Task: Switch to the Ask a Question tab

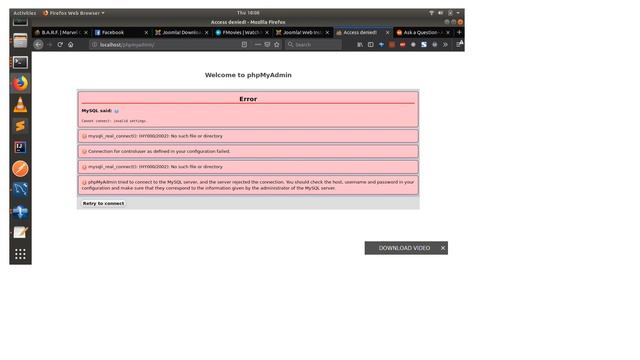Action: point(423,32)
